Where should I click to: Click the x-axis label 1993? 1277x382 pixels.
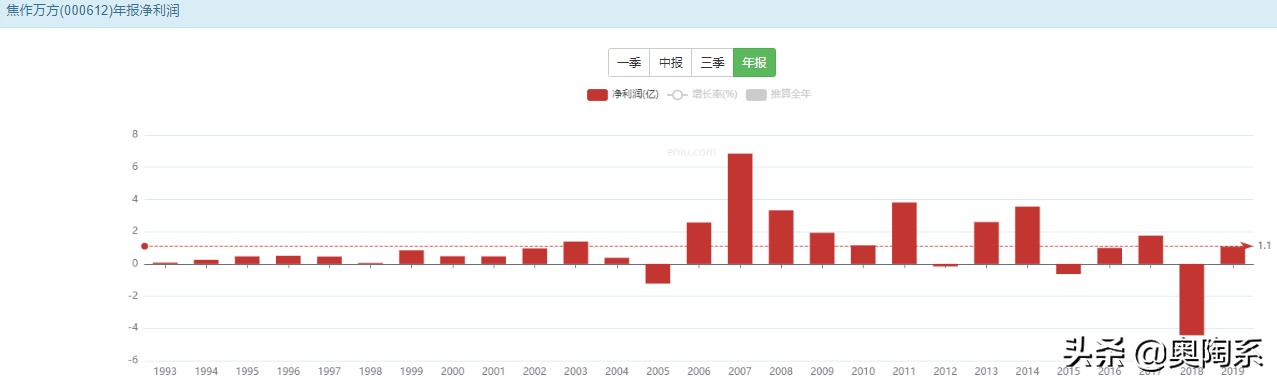pos(165,371)
